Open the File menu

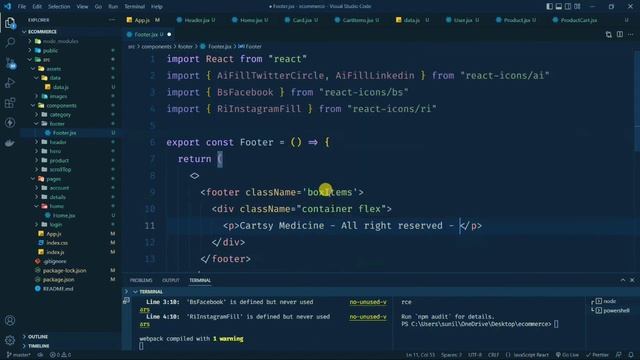pyautogui.click(x=22, y=7)
